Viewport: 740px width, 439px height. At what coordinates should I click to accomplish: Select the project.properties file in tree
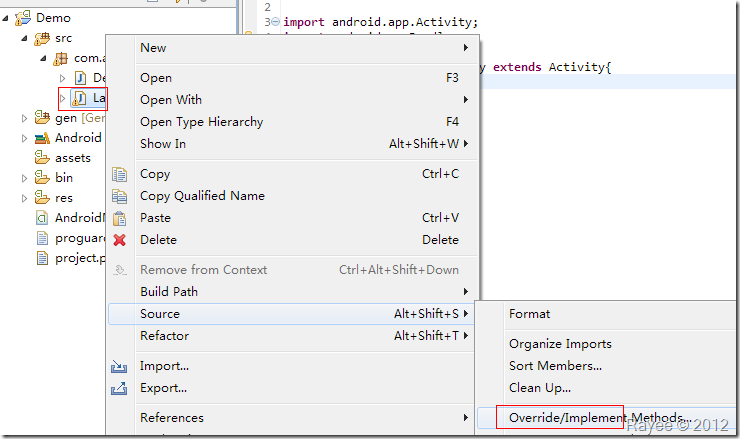click(78, 258)
